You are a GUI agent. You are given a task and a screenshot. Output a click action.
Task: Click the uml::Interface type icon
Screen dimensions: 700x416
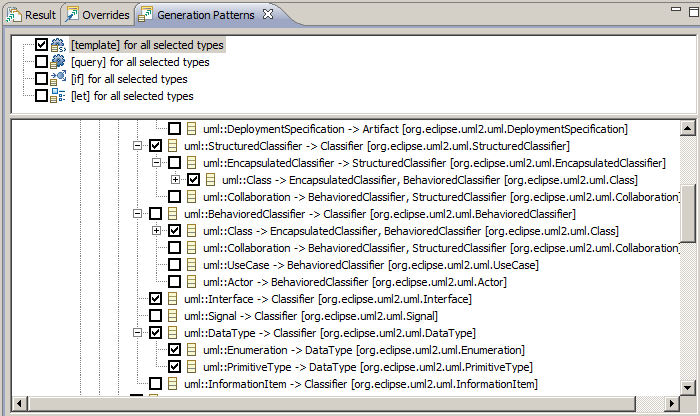pos(172,299)
